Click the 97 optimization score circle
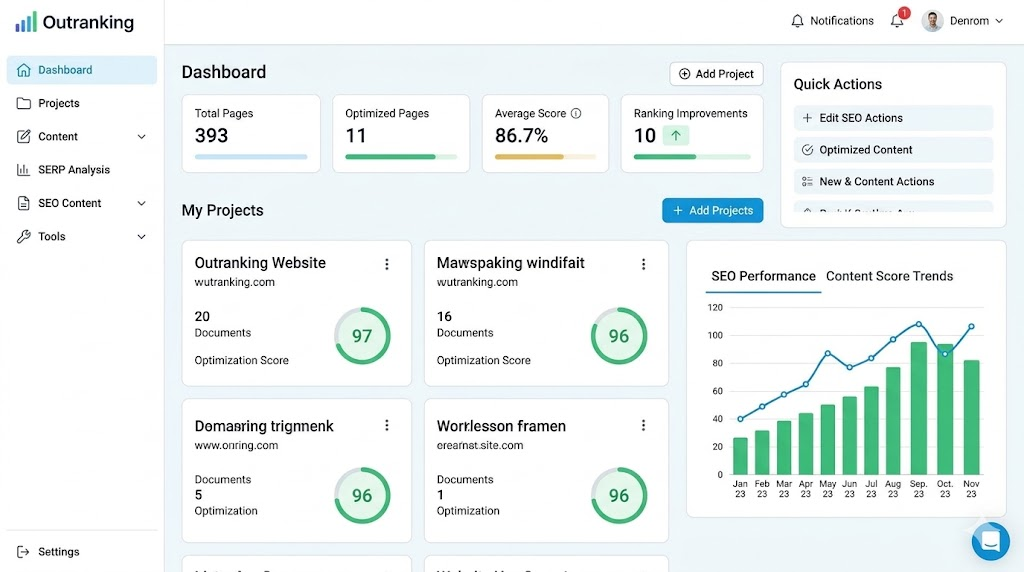Screen dimensions: 1024x572 click(x=362, y=336)
